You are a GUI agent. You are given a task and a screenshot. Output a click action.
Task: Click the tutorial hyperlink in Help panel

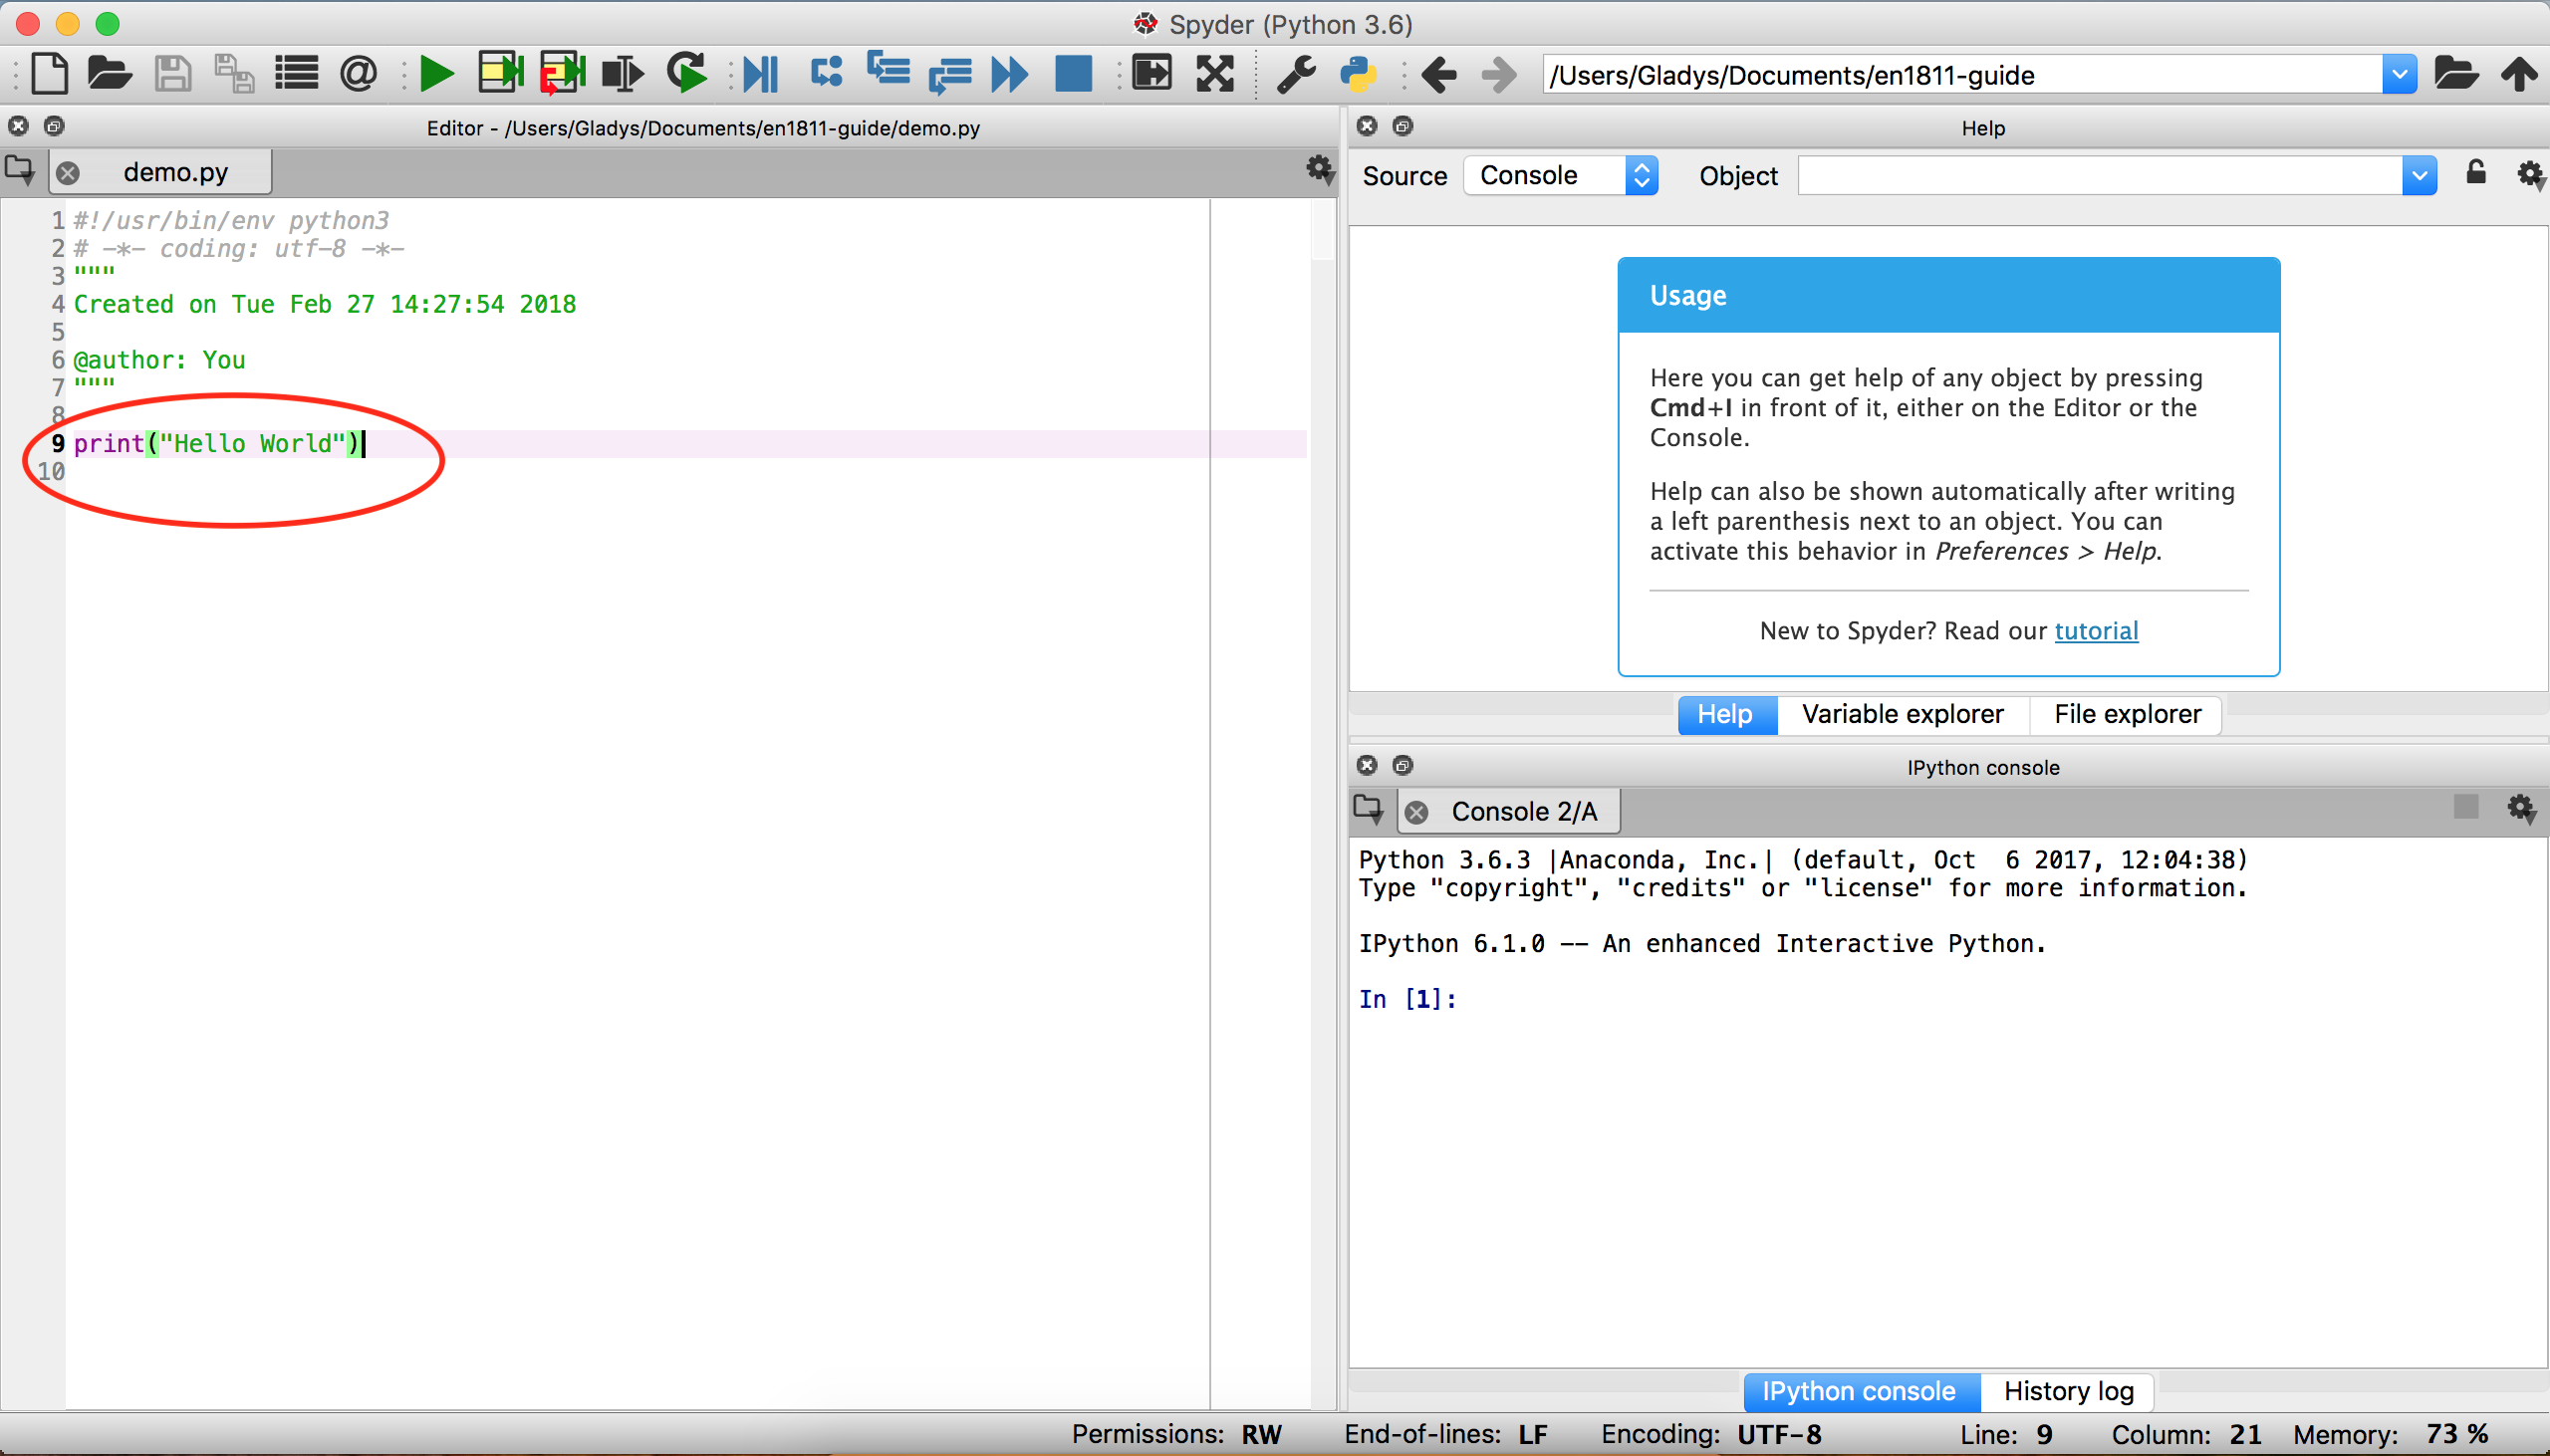point(2097,630)
